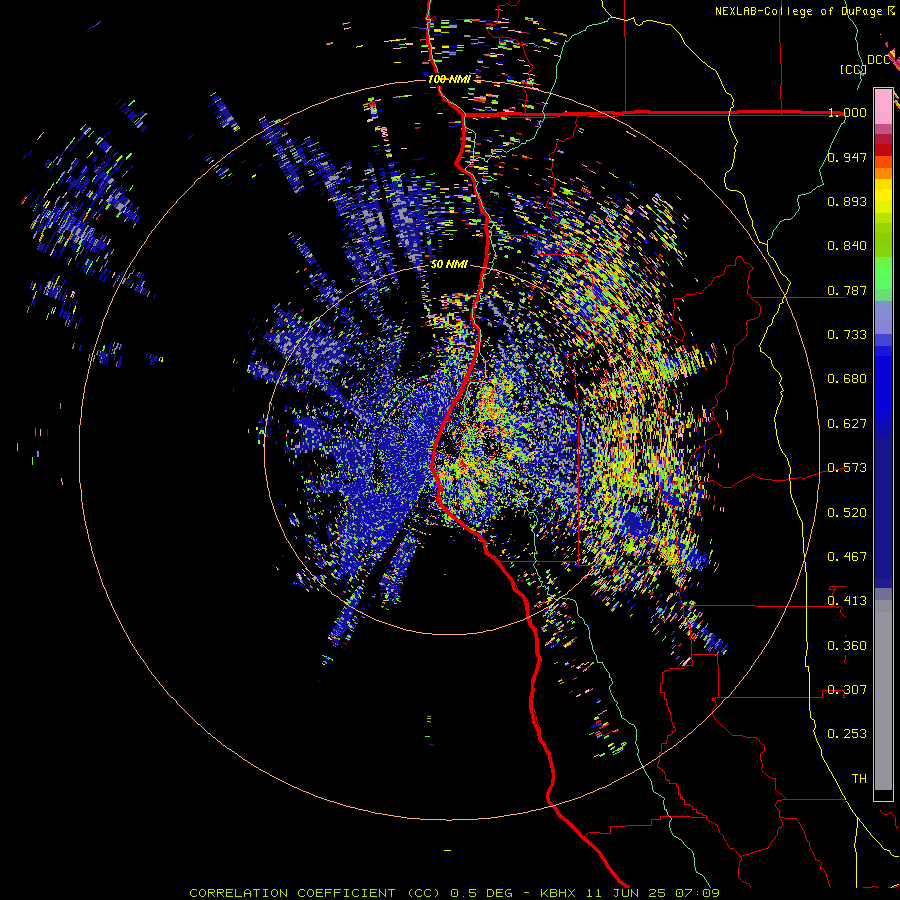Viewport: 900px width, 900px height.
Task: Select the 0.840 color scale value
Action: (x=847, y=246)
